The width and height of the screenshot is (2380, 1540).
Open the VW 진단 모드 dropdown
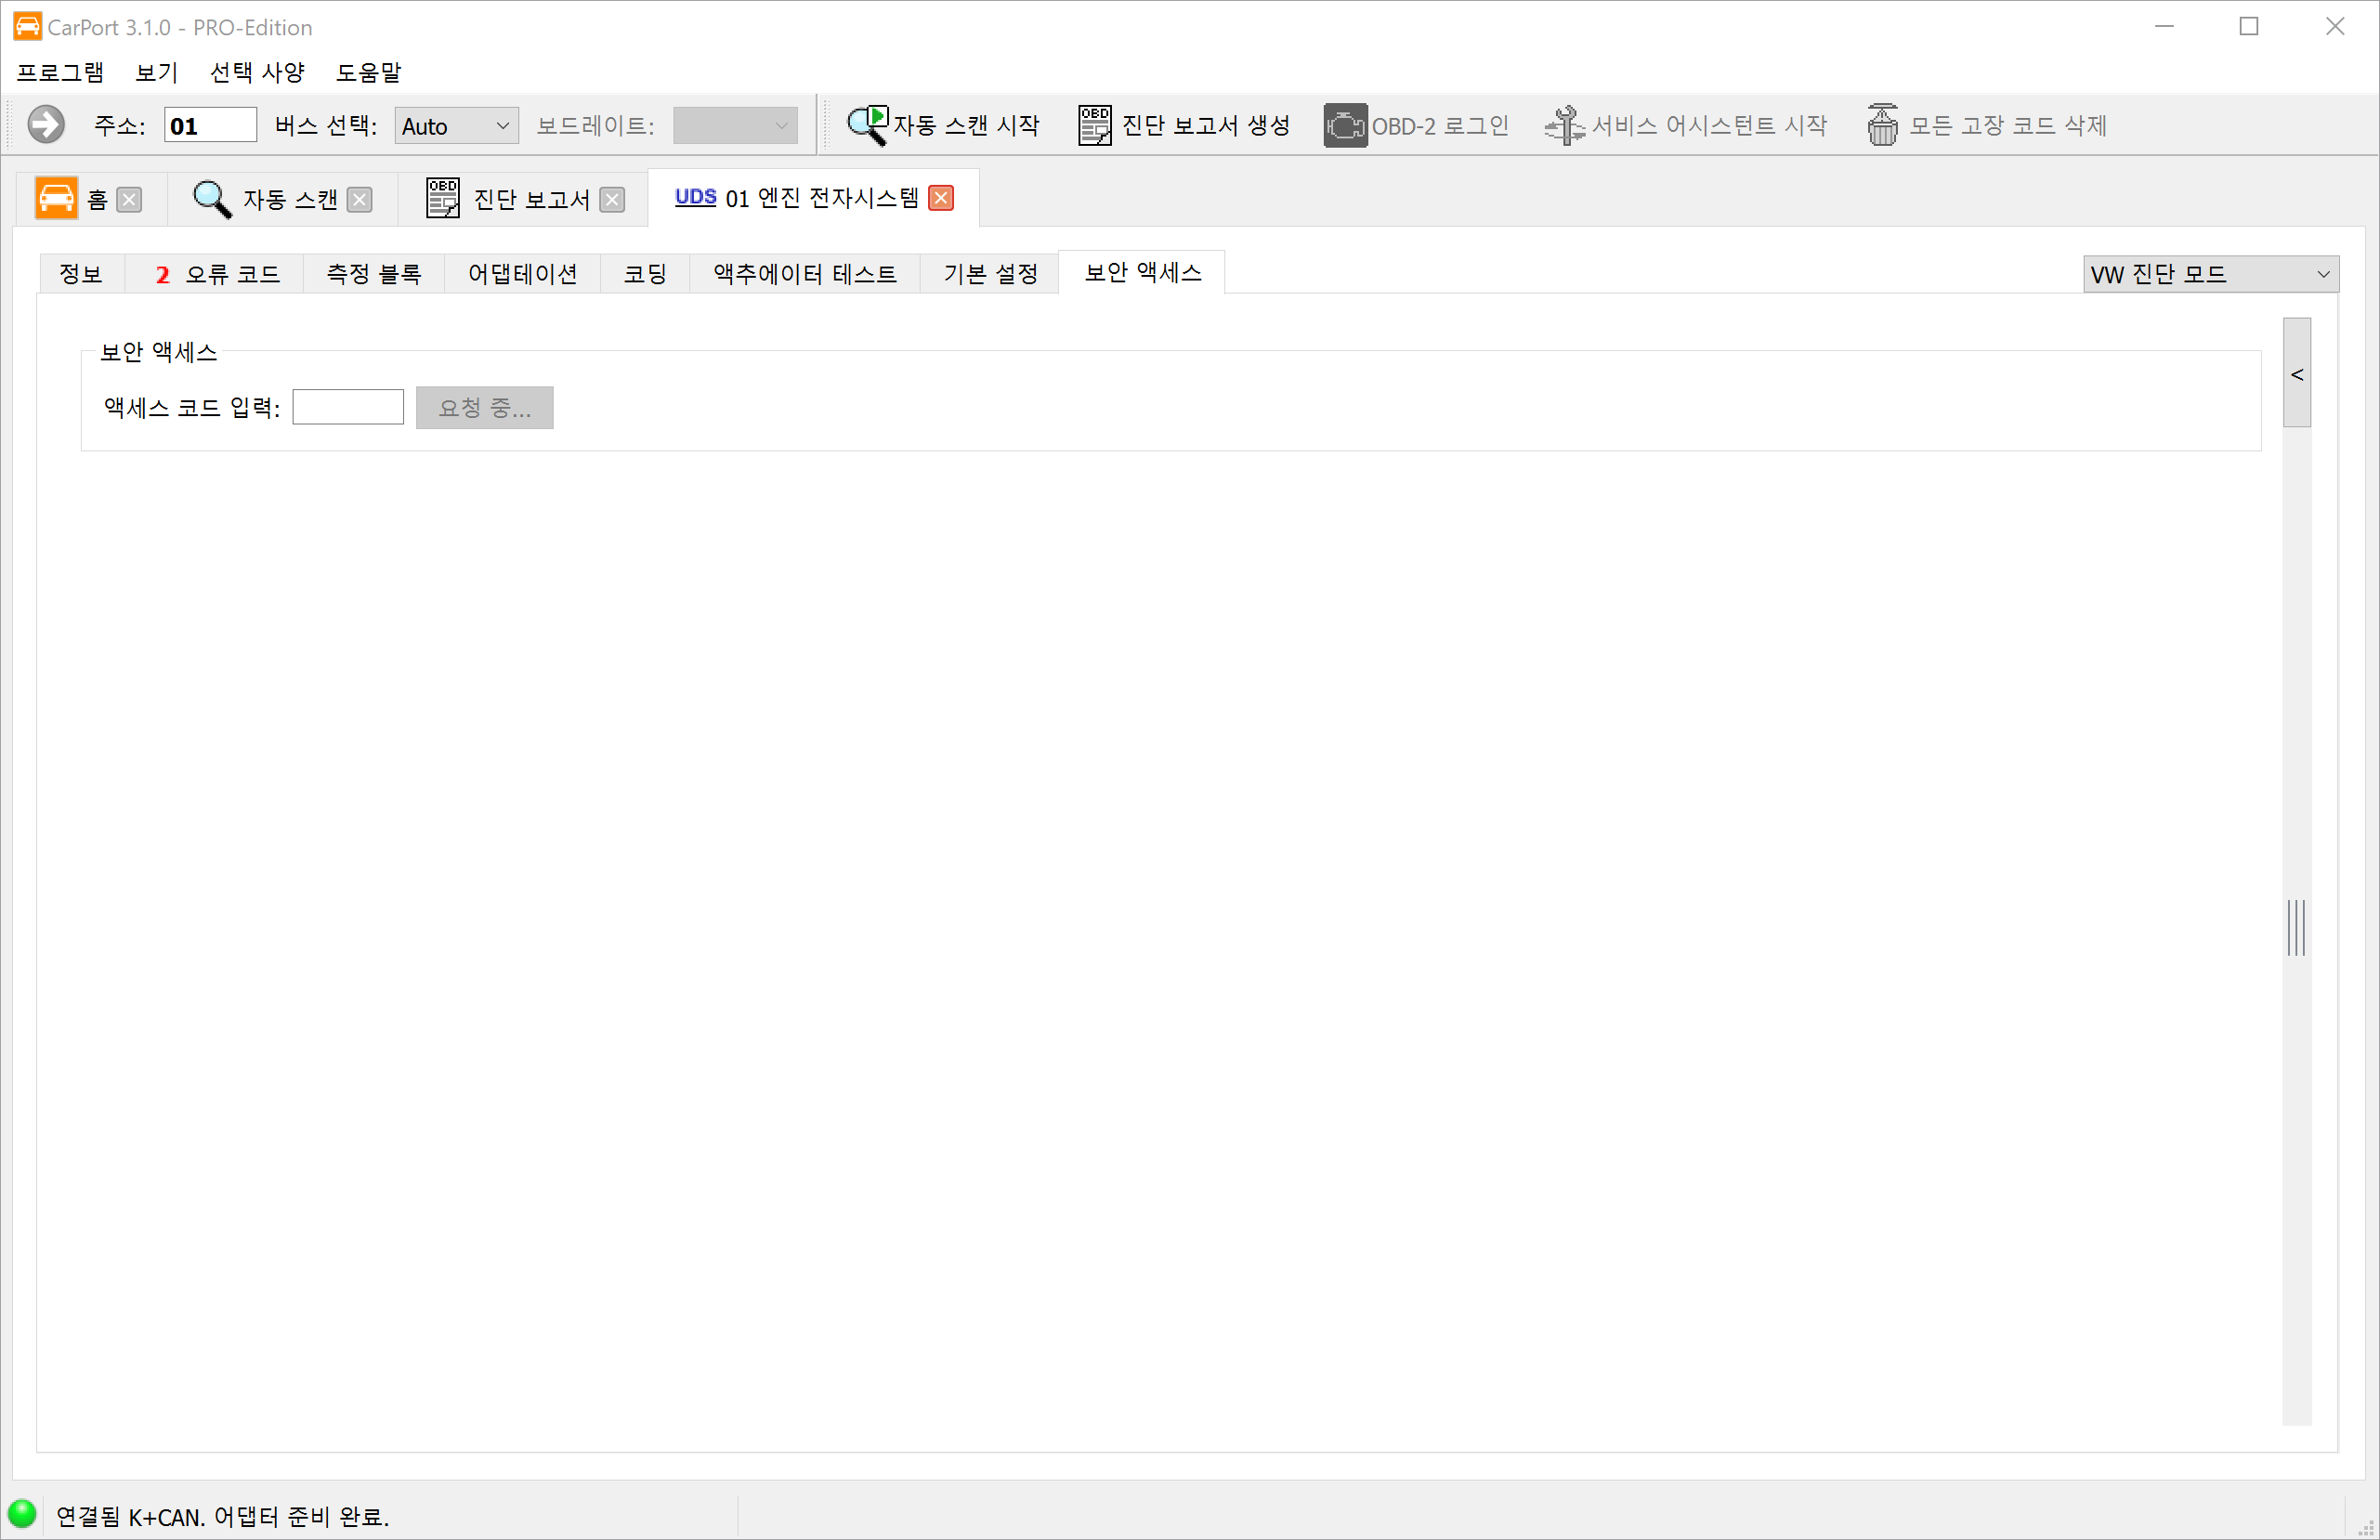[x=2210, y=274]
